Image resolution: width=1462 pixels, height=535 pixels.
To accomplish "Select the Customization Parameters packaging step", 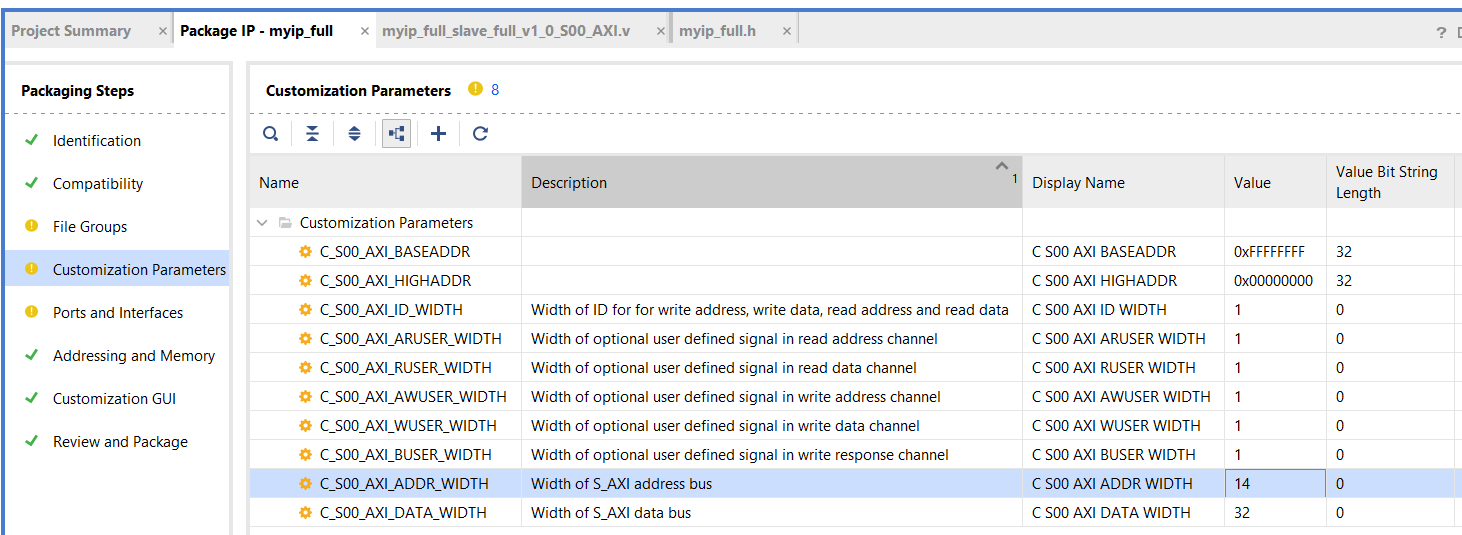I will click(x=139, y=270).
